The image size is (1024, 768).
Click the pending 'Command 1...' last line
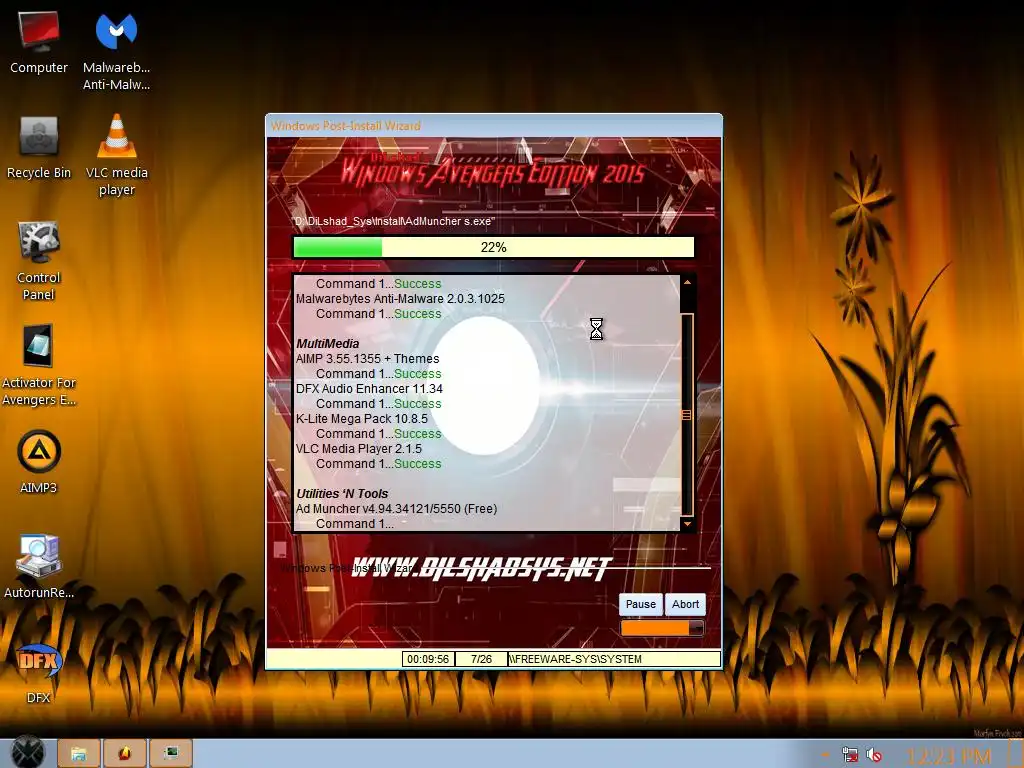(x=355, y=524)
